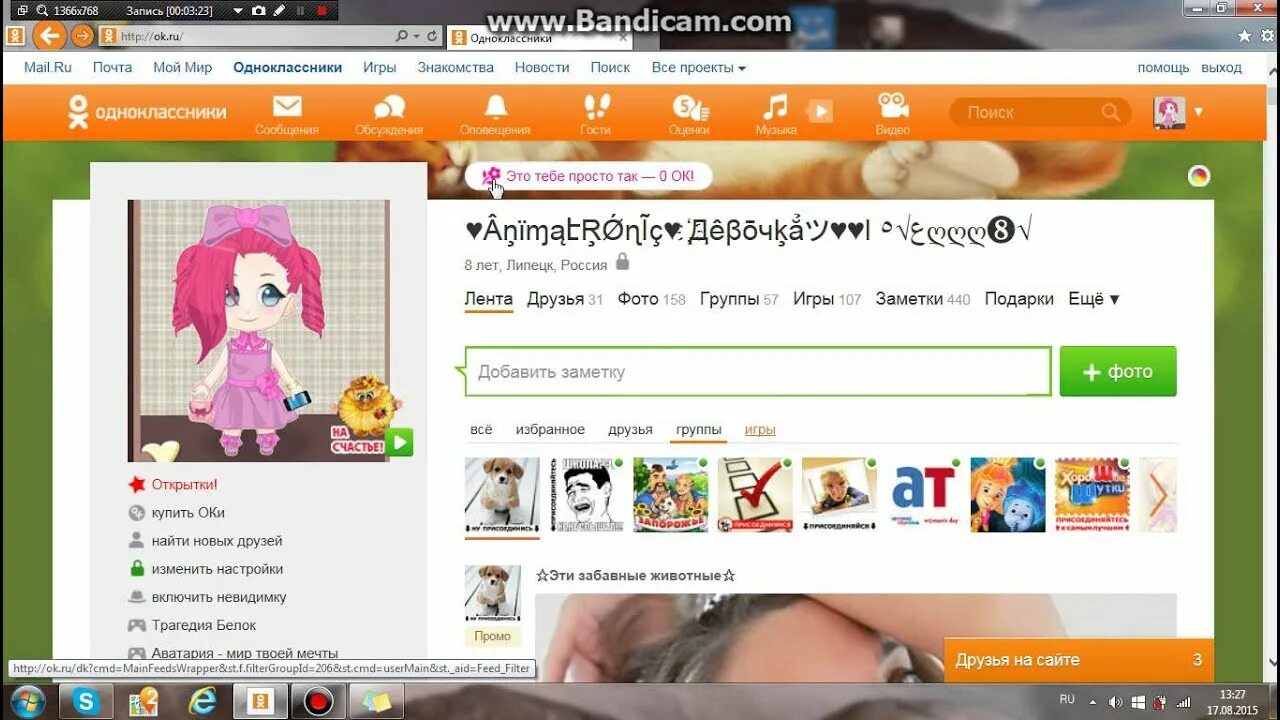Click Mail.Ru in the top portal bar
Screen dimensions: 1280x720
[x=48, y=67]
